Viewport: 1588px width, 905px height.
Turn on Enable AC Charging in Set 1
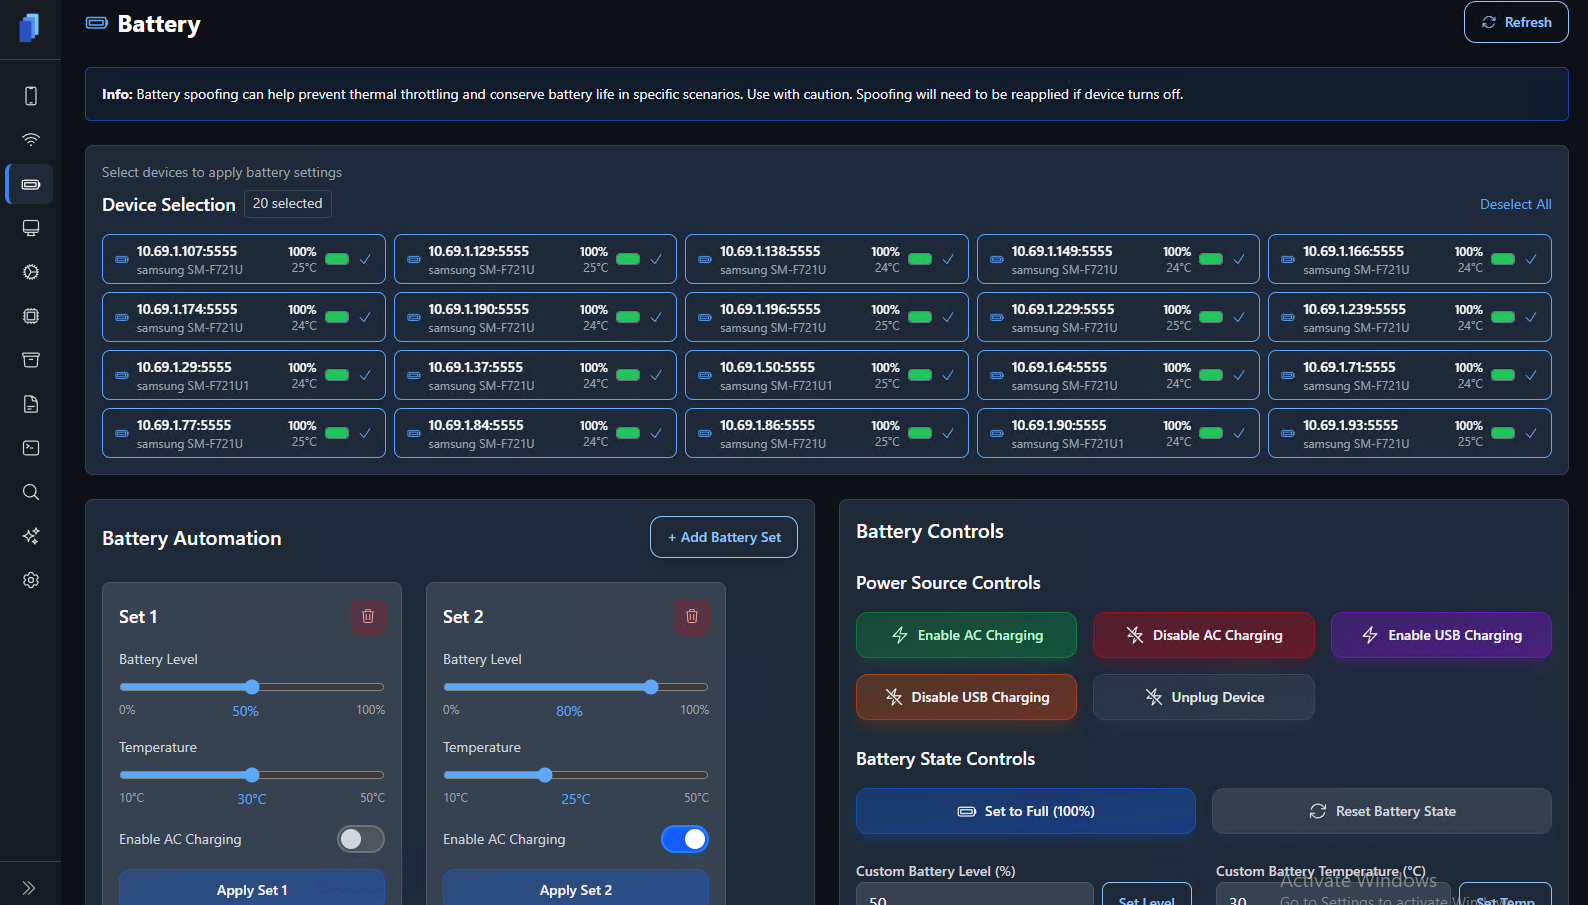tap(361, 839)
